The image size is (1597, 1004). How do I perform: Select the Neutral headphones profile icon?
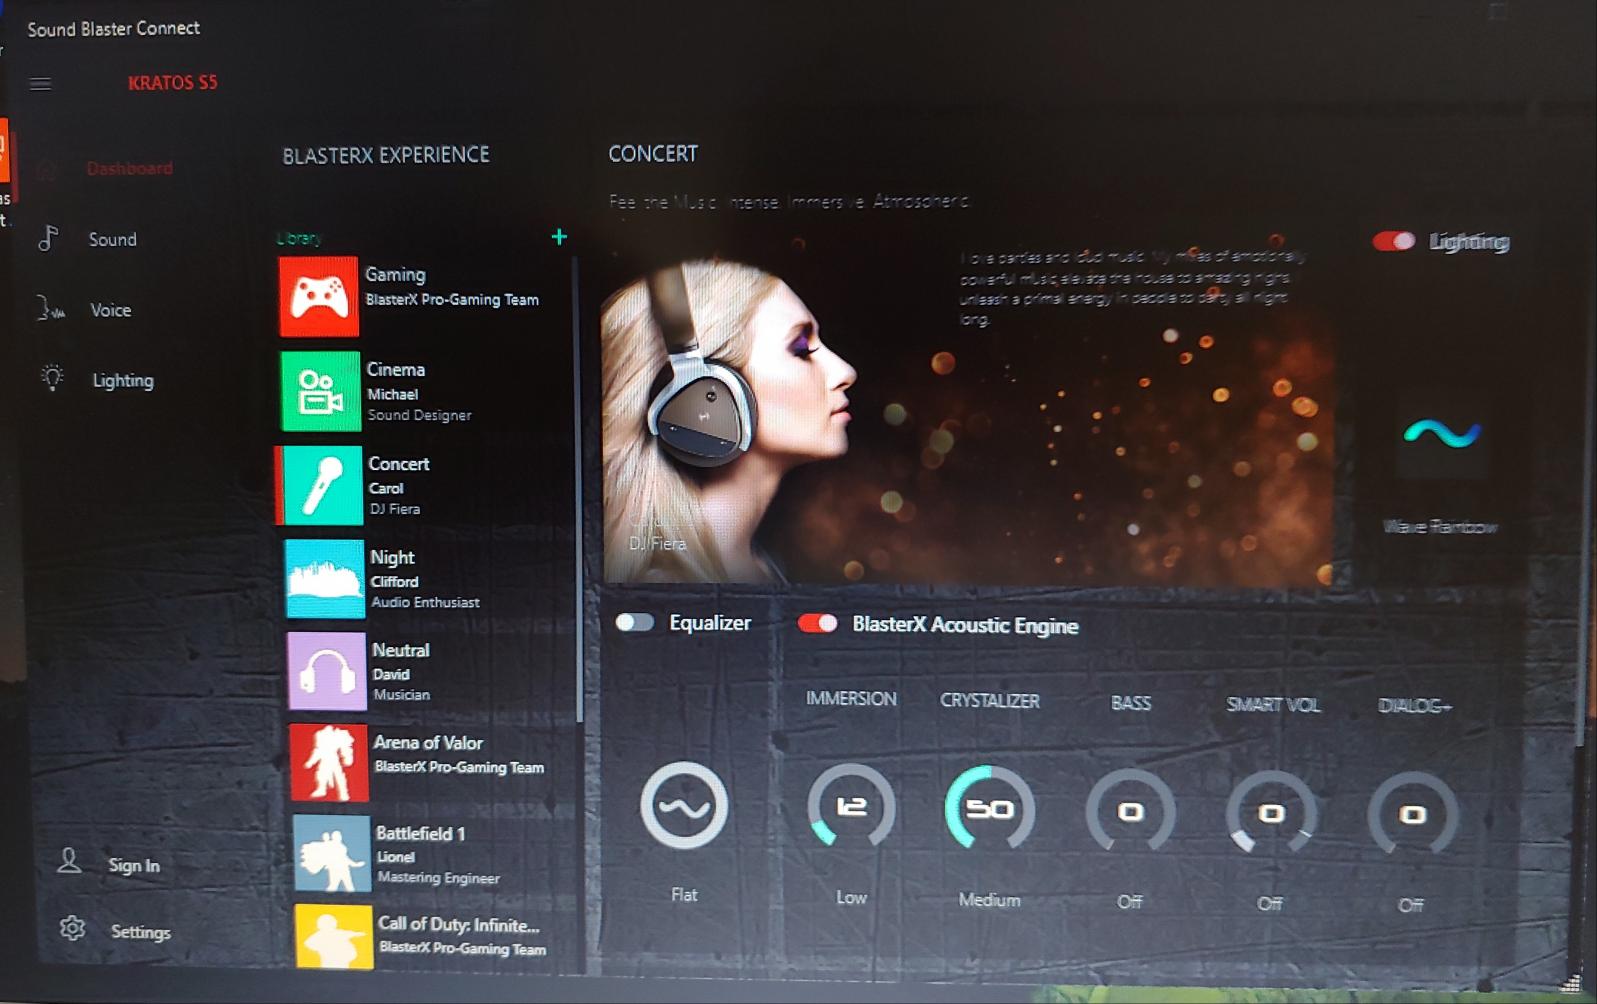coord(327,671)
